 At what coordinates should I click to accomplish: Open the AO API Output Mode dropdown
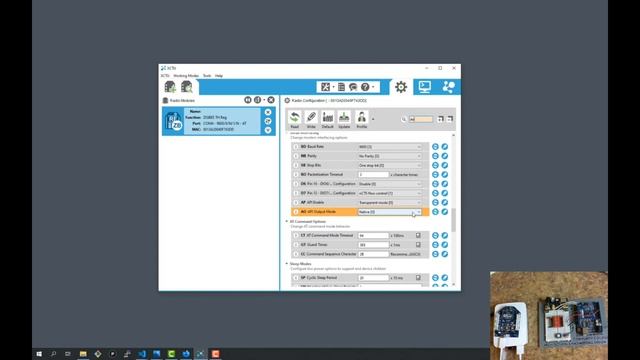390,212
